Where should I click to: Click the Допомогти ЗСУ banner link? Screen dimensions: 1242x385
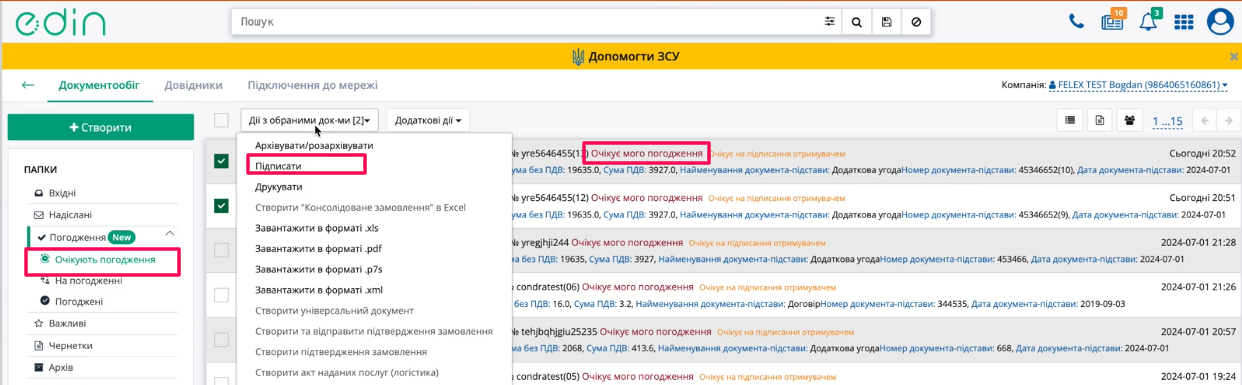point(625,56)
